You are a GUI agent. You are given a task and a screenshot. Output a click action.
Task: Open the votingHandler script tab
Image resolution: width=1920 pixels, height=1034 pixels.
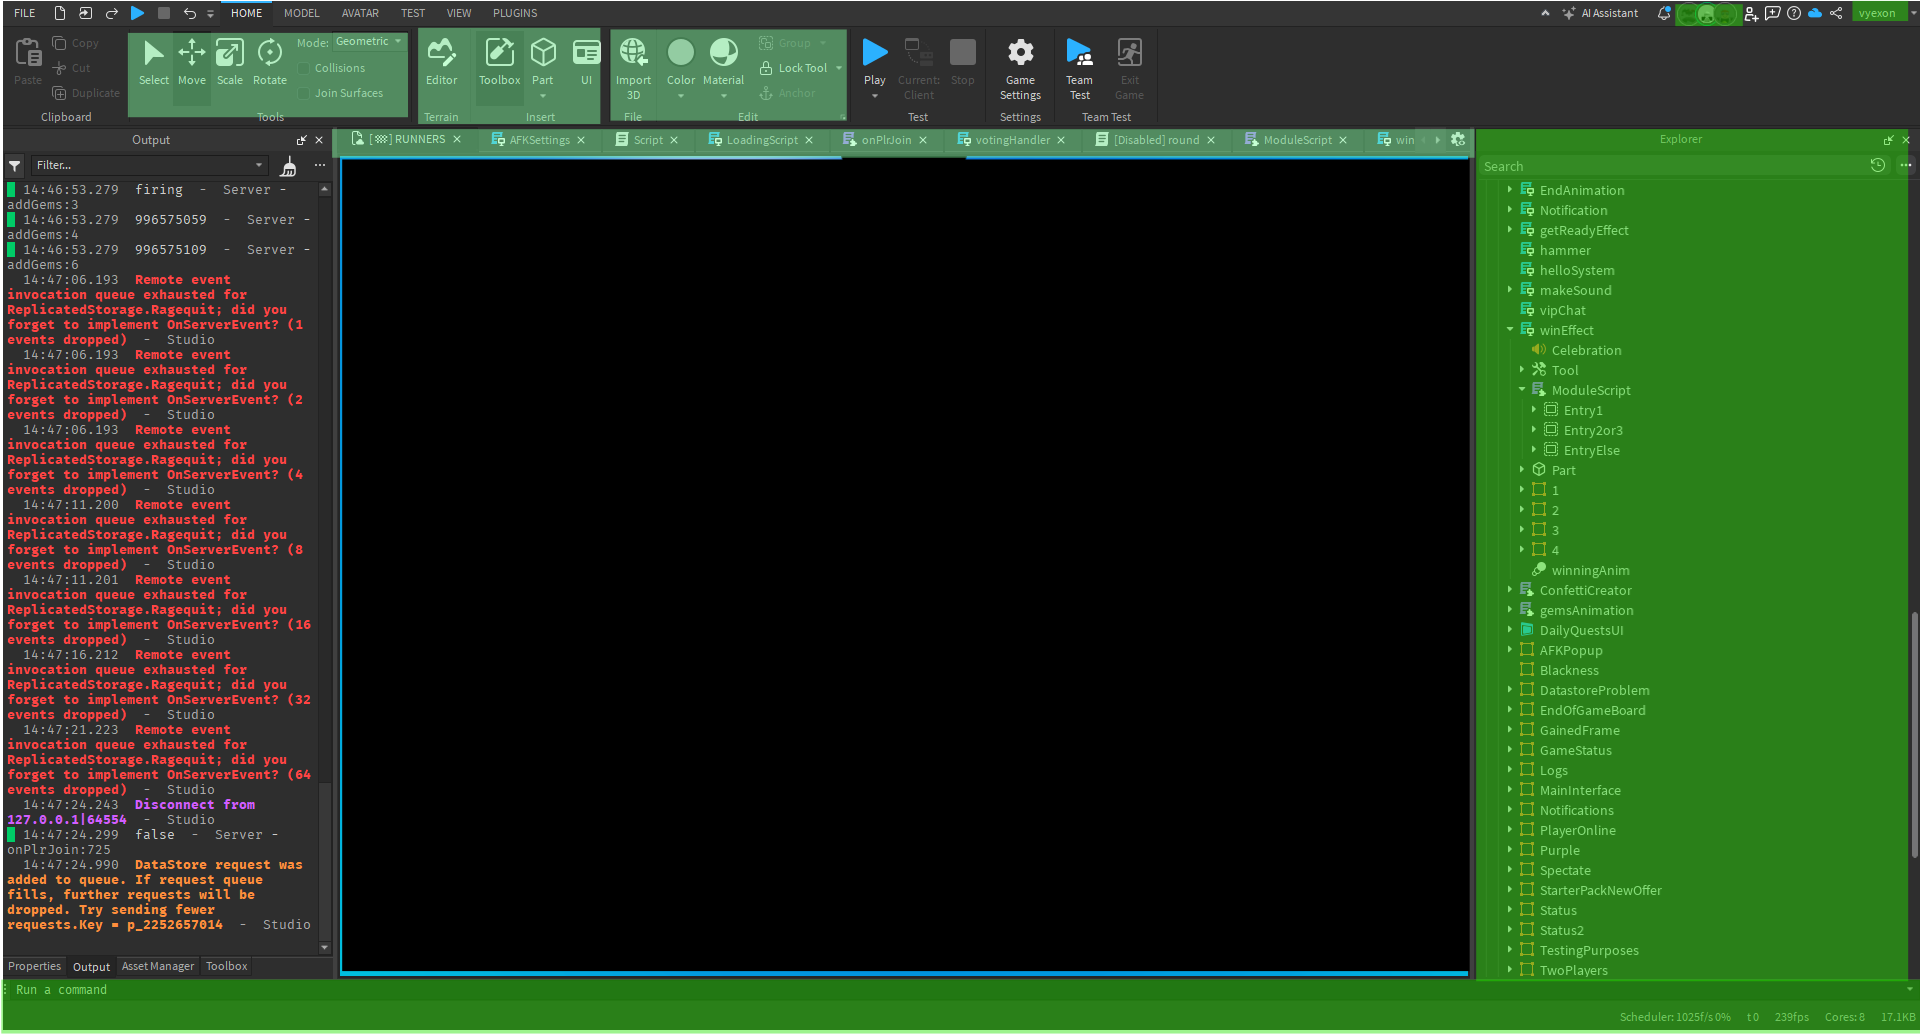[x=1010, y=140]
